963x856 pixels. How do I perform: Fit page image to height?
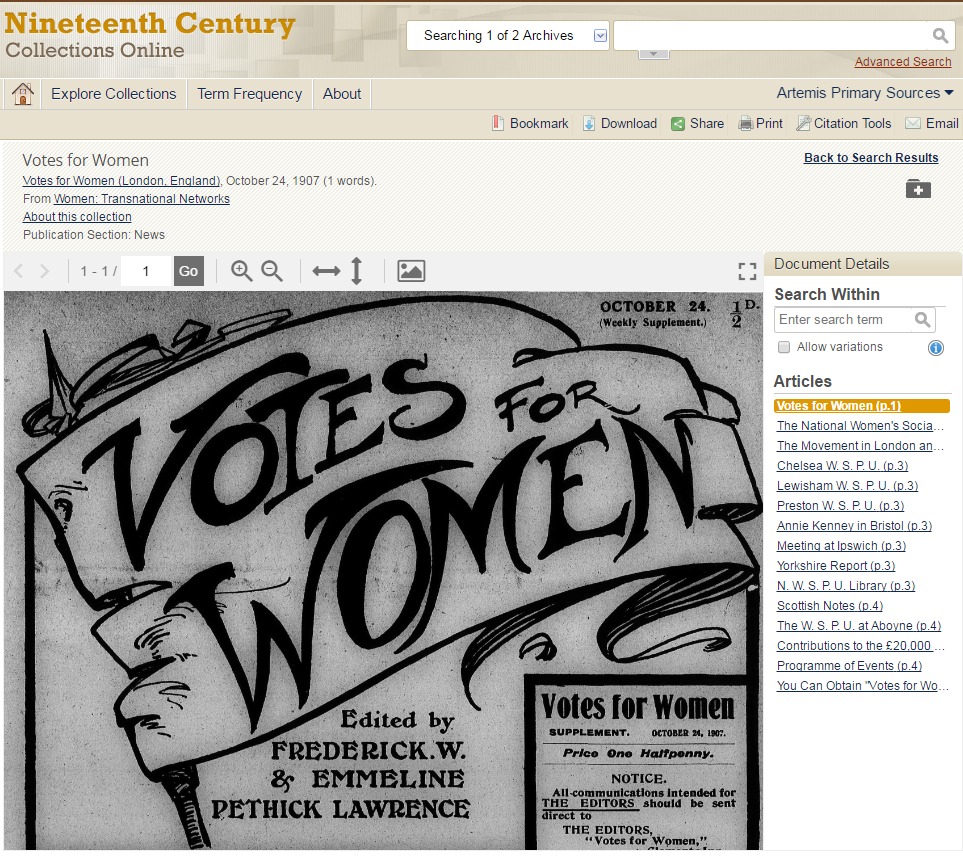coord(356,271)
